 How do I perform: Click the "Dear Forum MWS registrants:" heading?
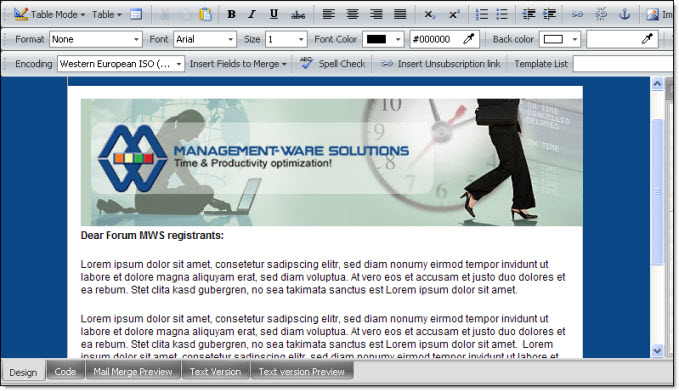152,236
